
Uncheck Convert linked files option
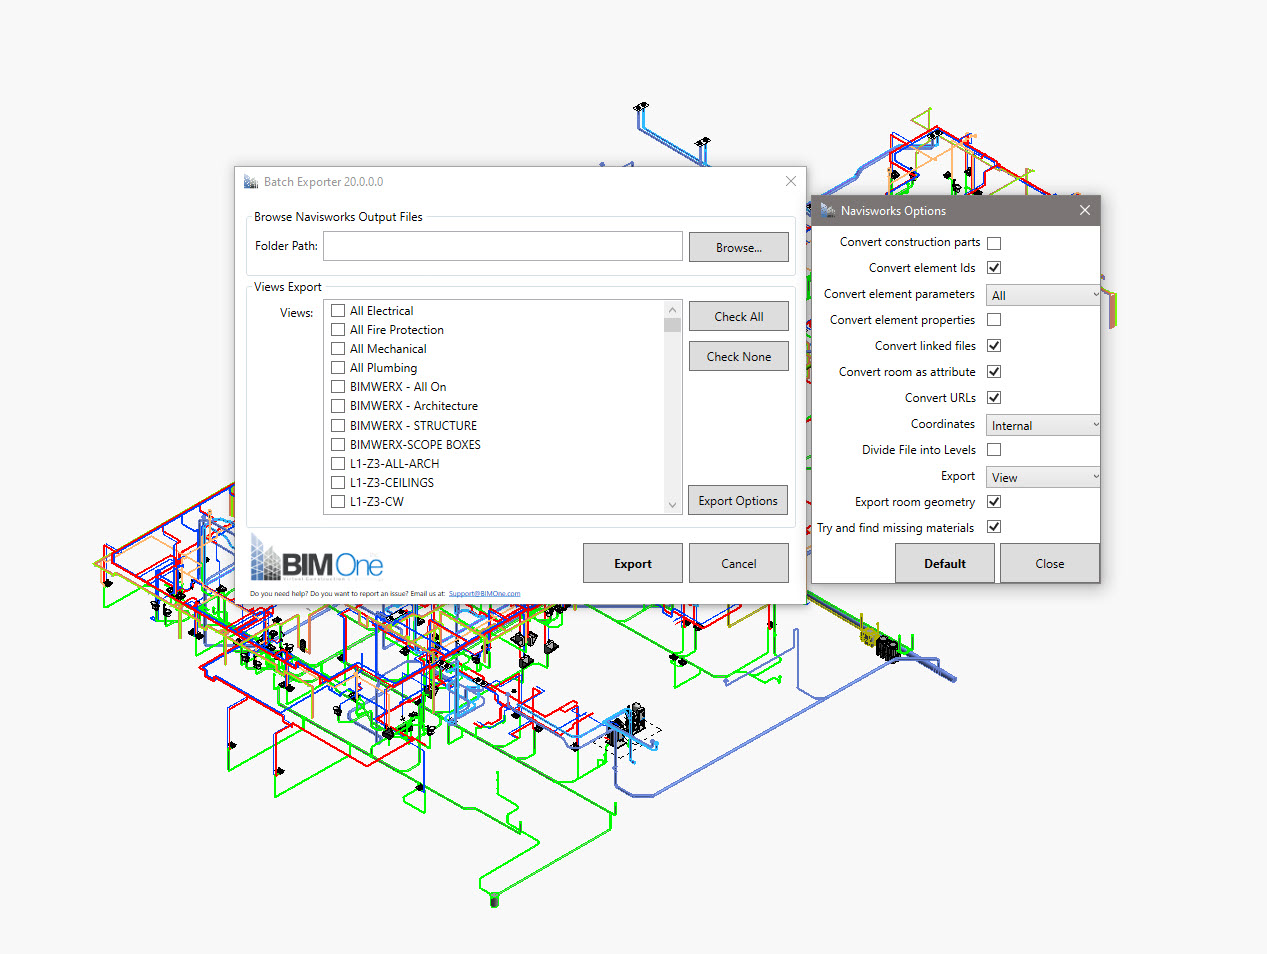tap(994, 346)
